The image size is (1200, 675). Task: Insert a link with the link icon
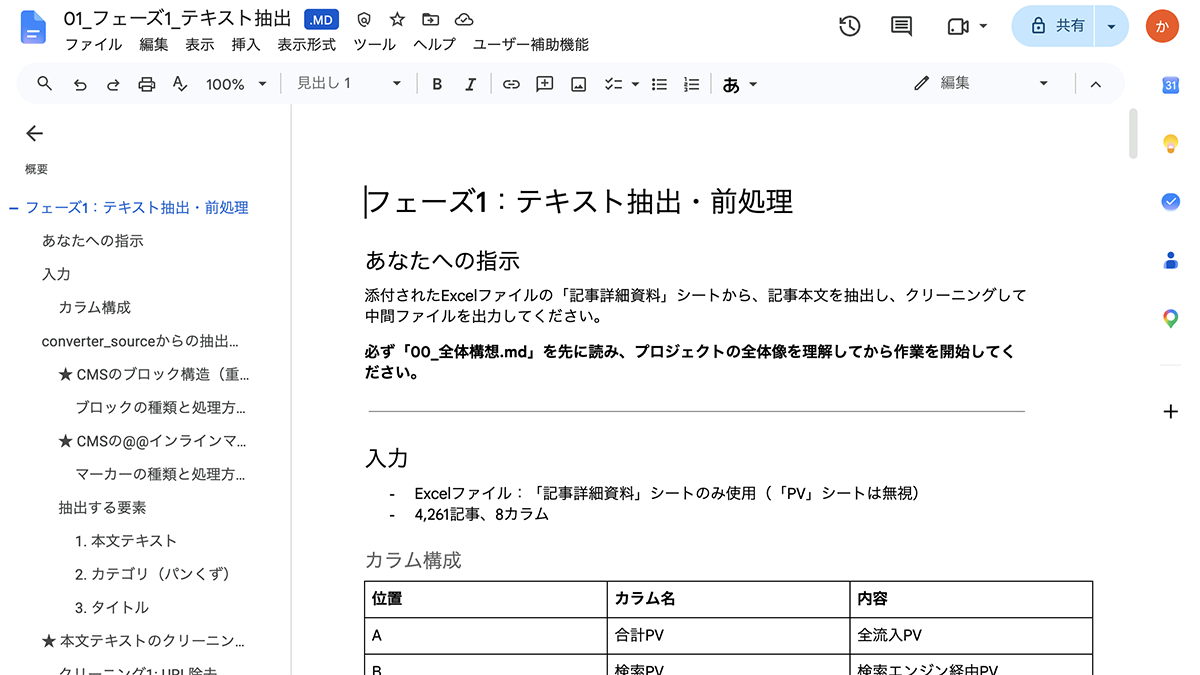point(511,84)
